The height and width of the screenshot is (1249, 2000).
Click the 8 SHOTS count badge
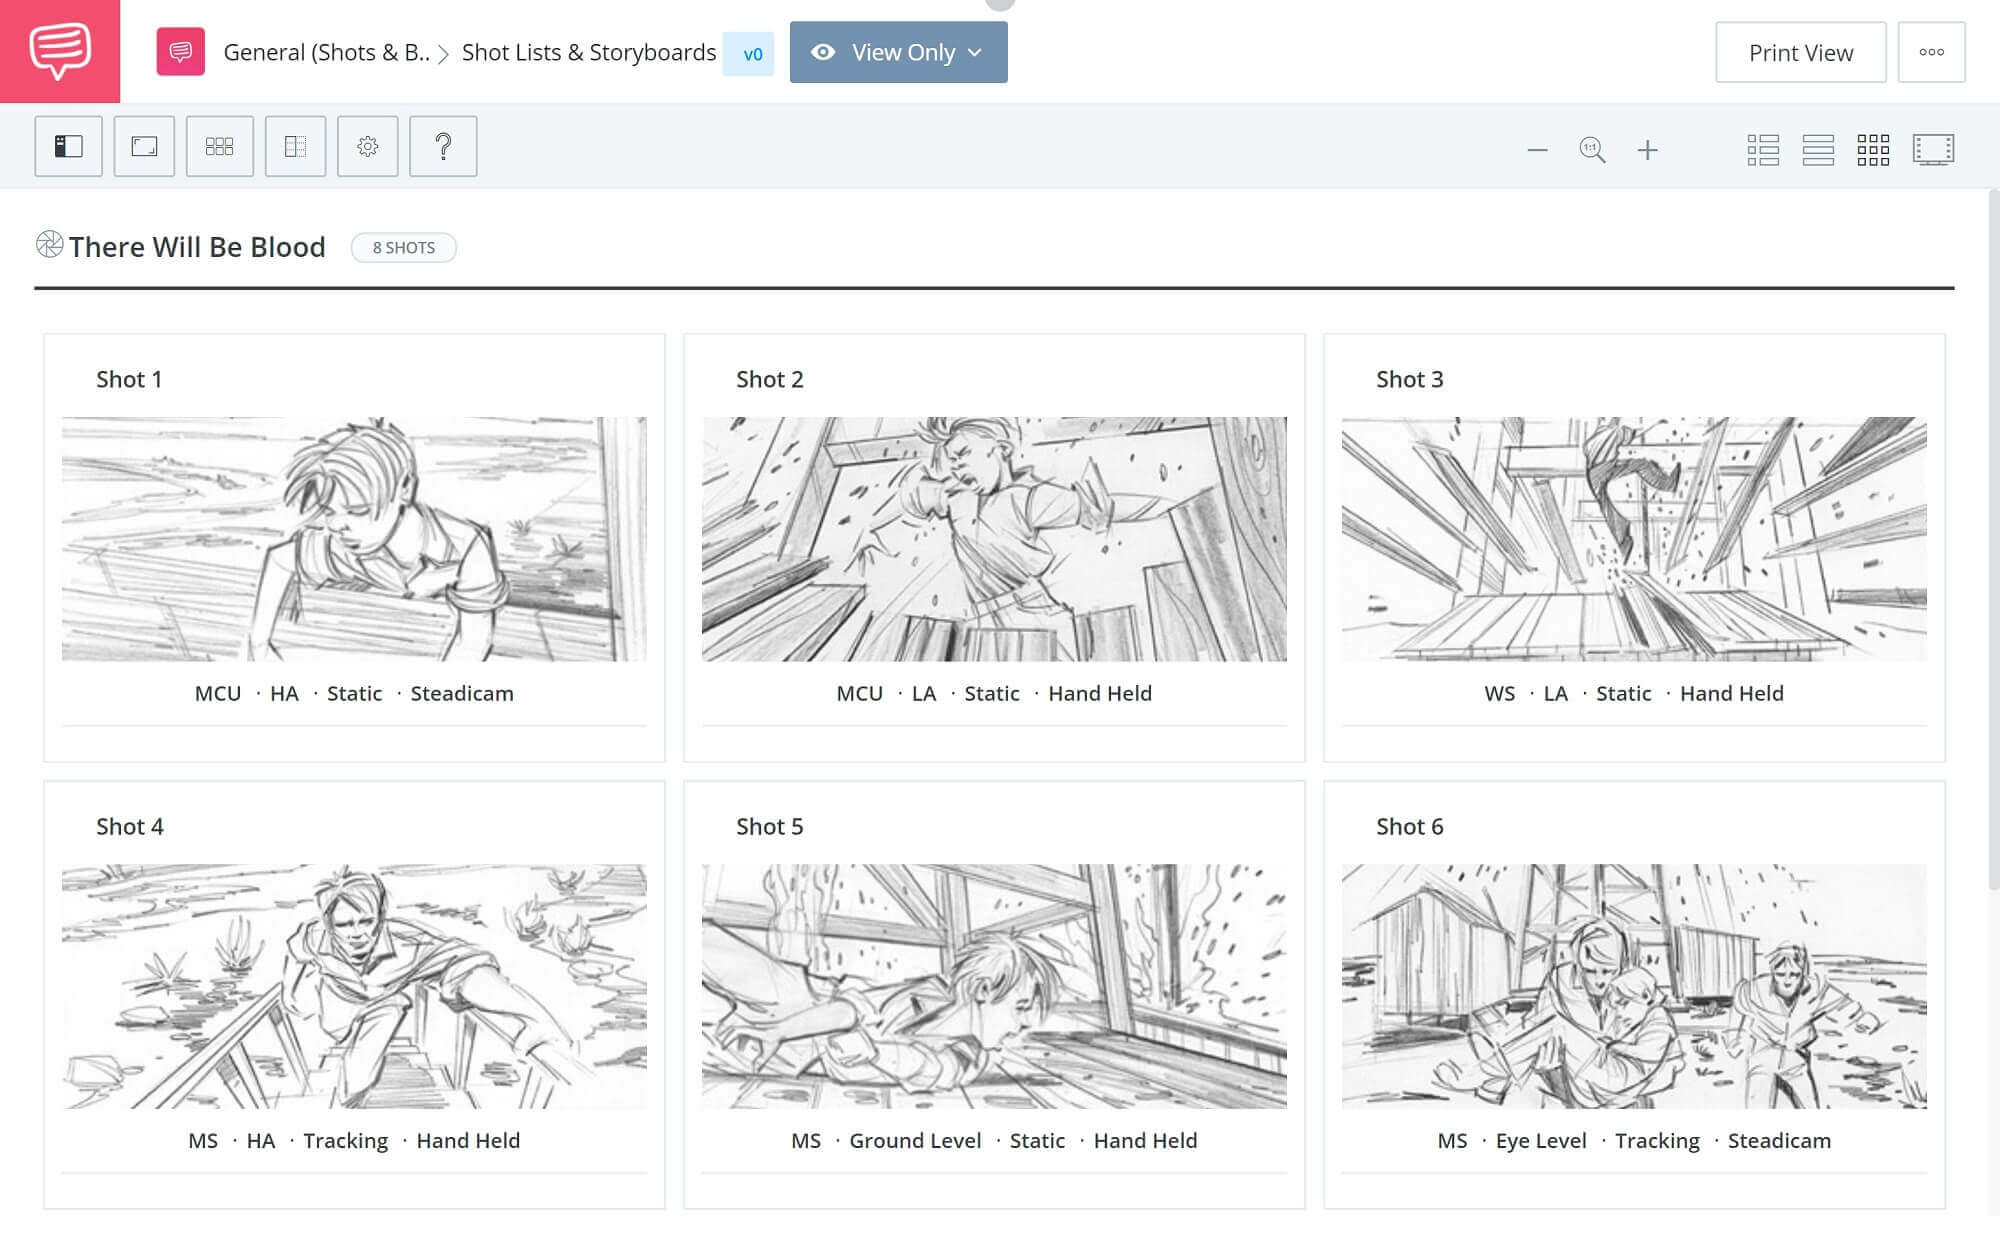(404, 246)
